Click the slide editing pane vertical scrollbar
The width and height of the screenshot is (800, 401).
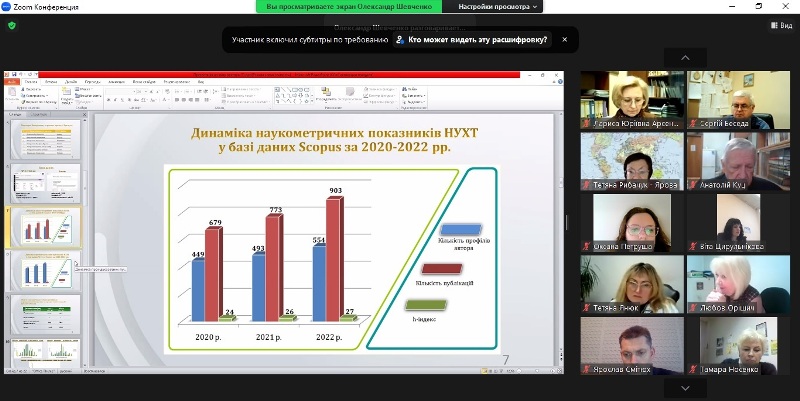(x=561, y=230)
